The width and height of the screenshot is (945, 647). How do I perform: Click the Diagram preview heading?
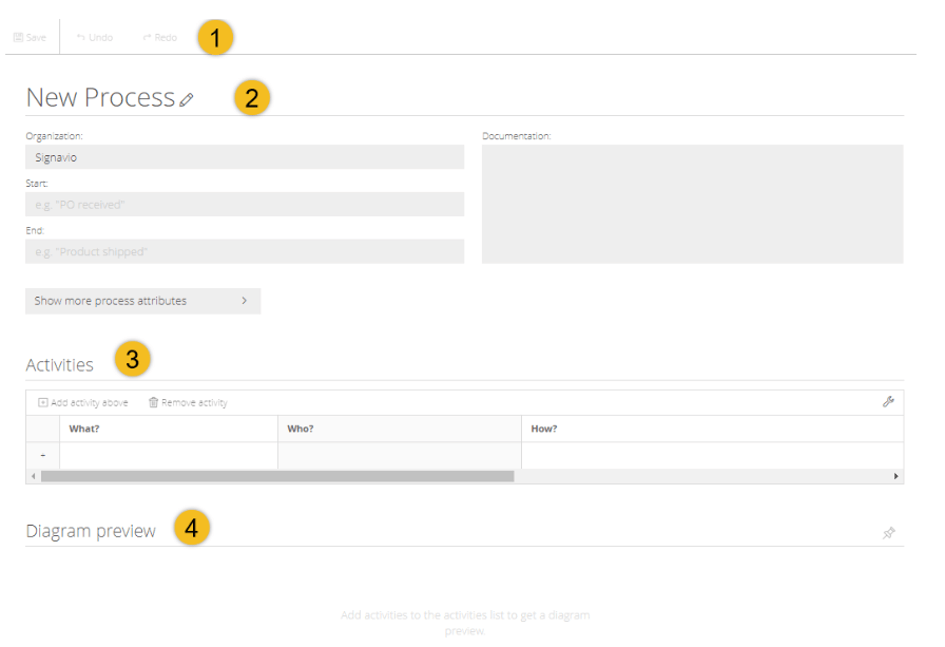pos(90,531)
